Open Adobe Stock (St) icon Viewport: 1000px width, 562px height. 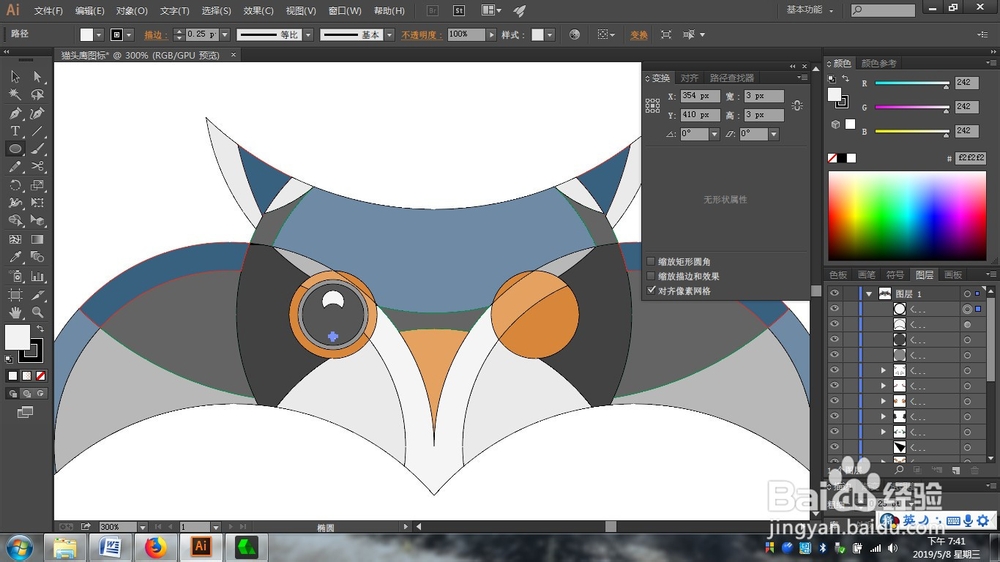coord(459,10)
